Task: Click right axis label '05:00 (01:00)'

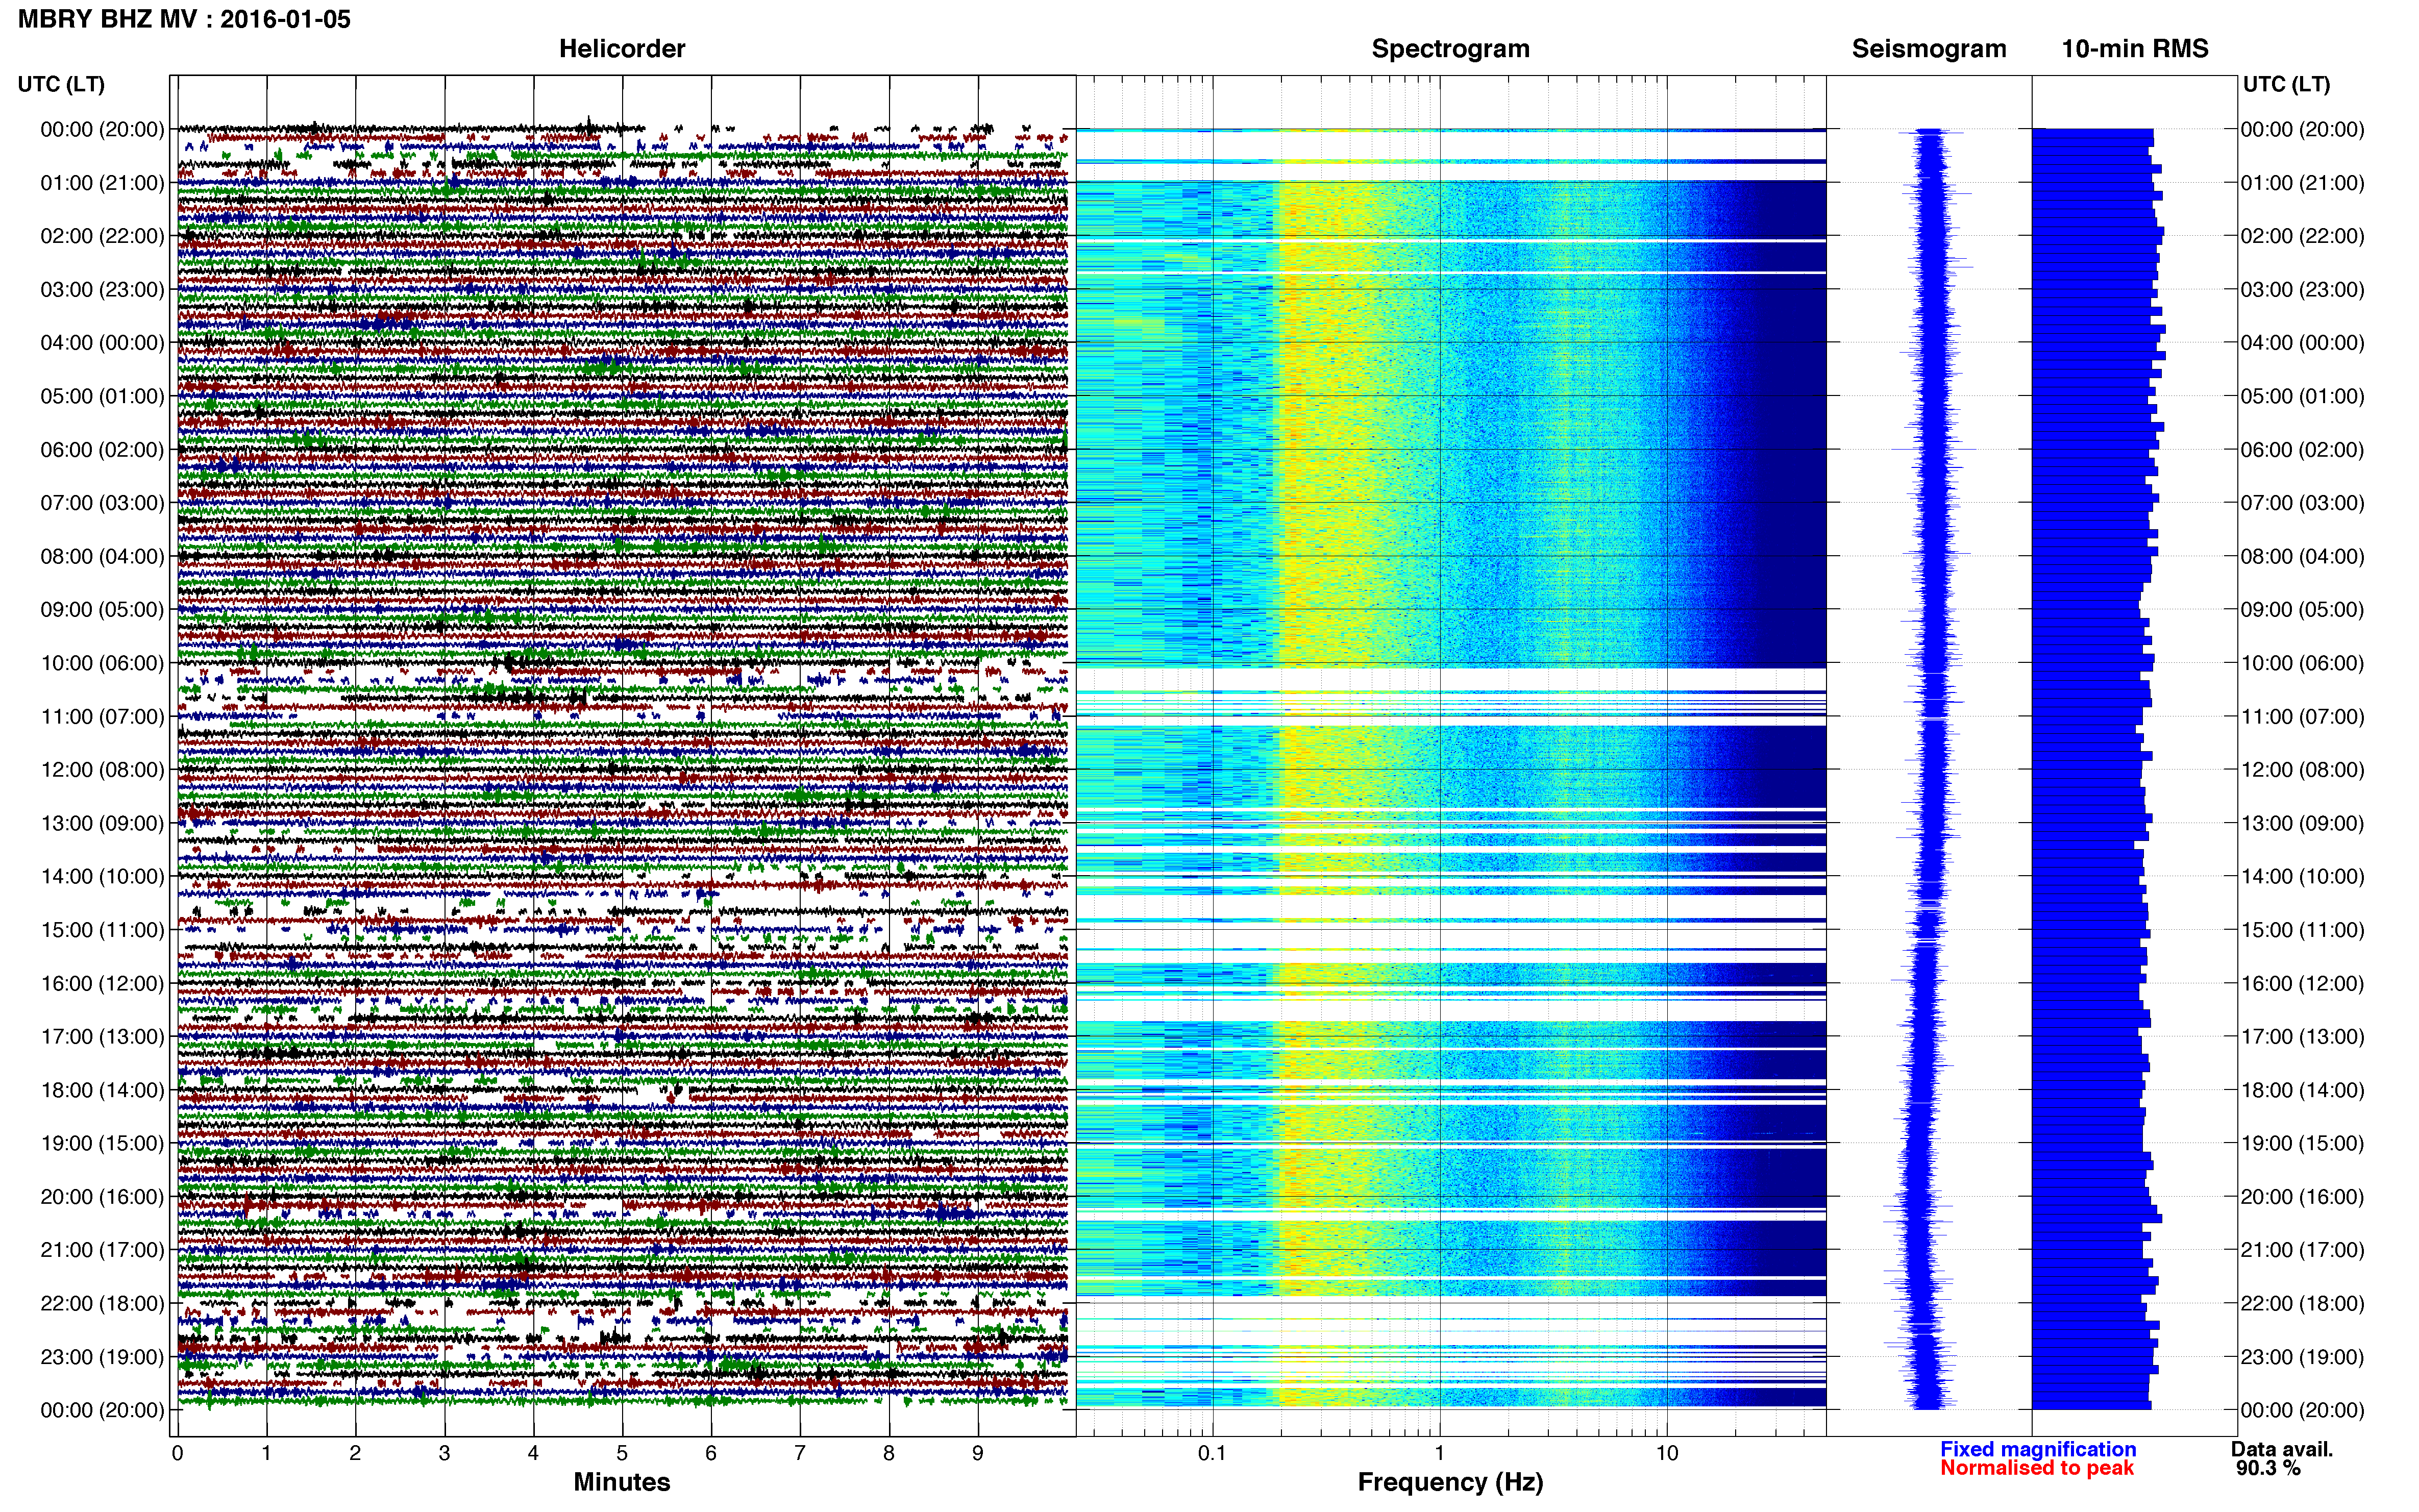Action: point(2302,396)
